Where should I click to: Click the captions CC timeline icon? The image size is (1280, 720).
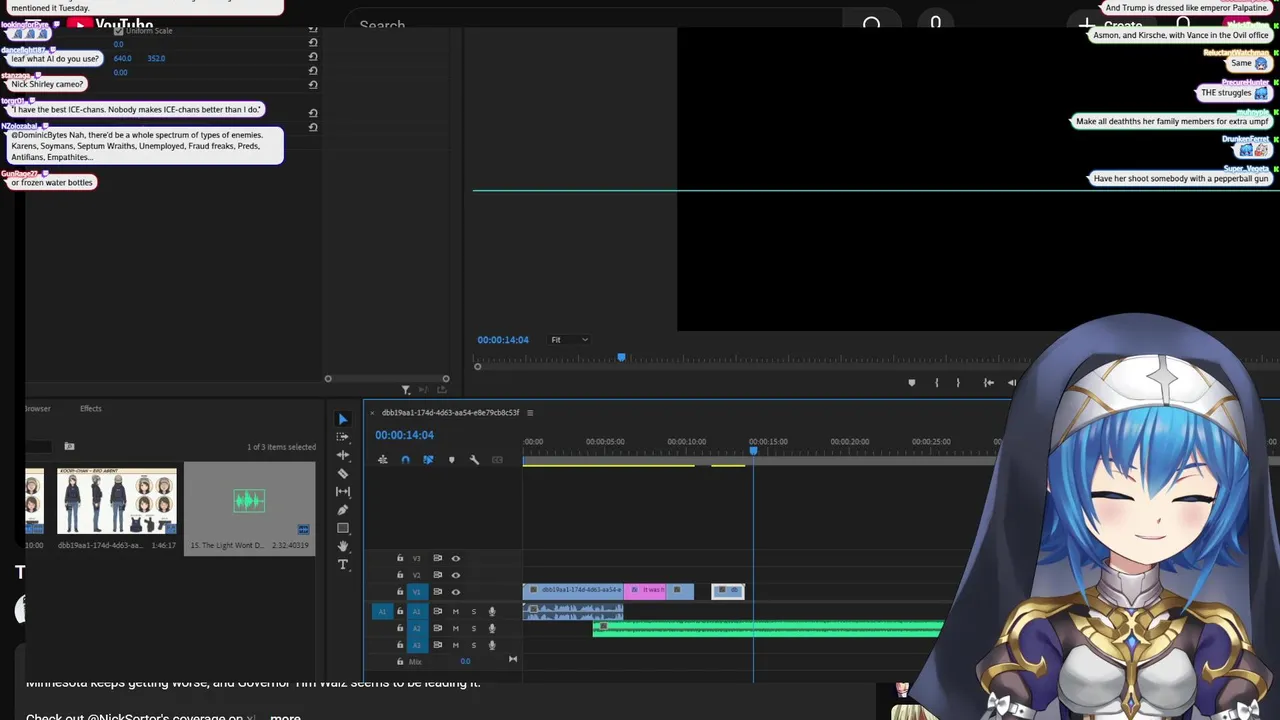(497, 460)
